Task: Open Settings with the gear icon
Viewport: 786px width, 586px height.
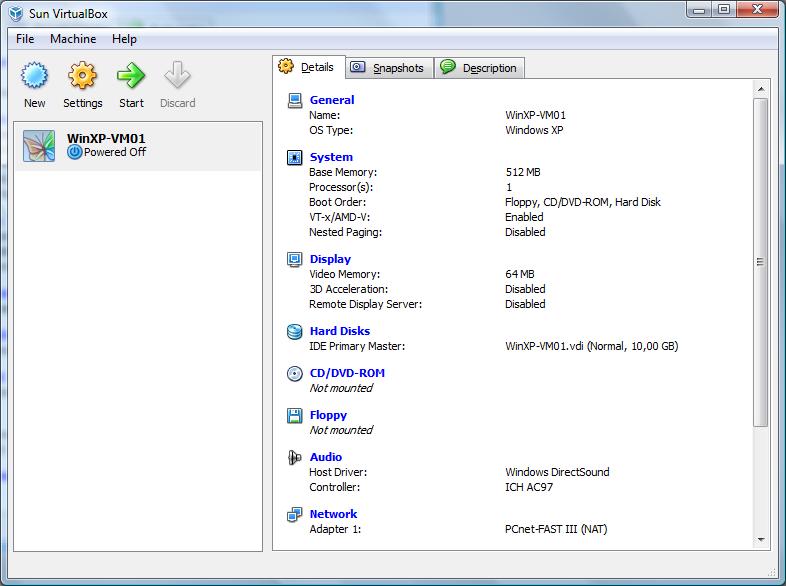Action: click(82, 76)
